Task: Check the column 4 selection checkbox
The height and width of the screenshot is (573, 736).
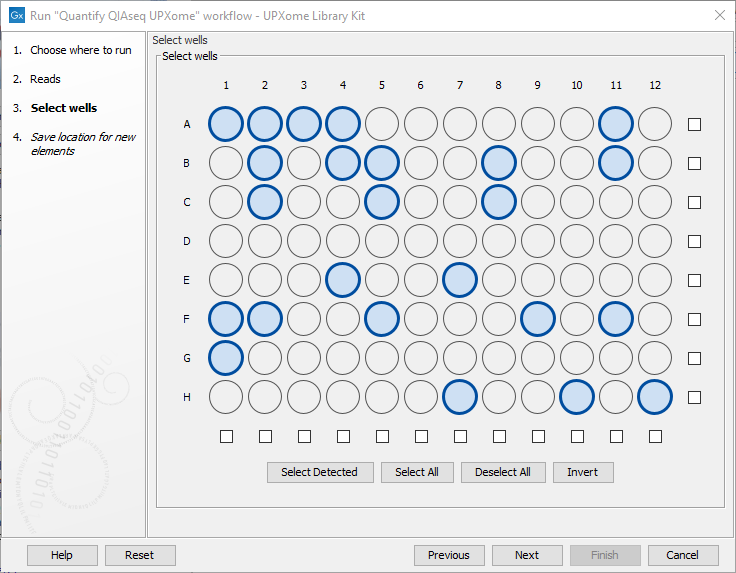Action: click(x=343, y=436)
